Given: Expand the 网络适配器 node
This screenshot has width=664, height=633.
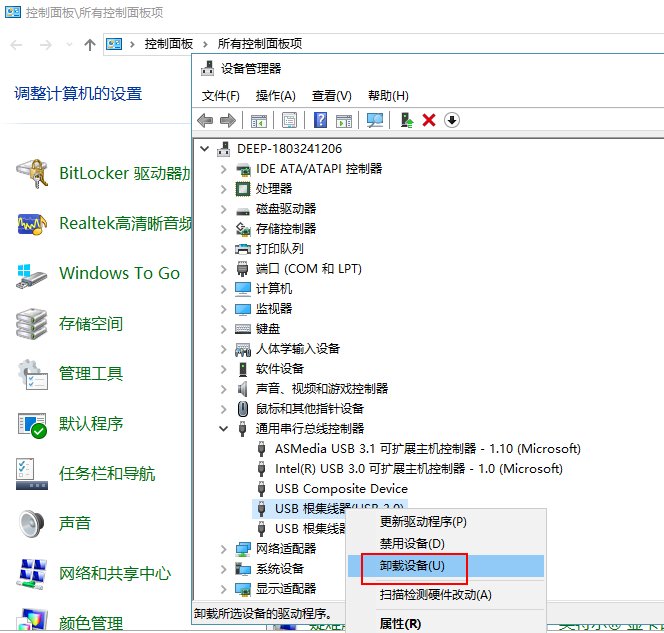Looking at the screenshot, I should [x=223, y=549].
